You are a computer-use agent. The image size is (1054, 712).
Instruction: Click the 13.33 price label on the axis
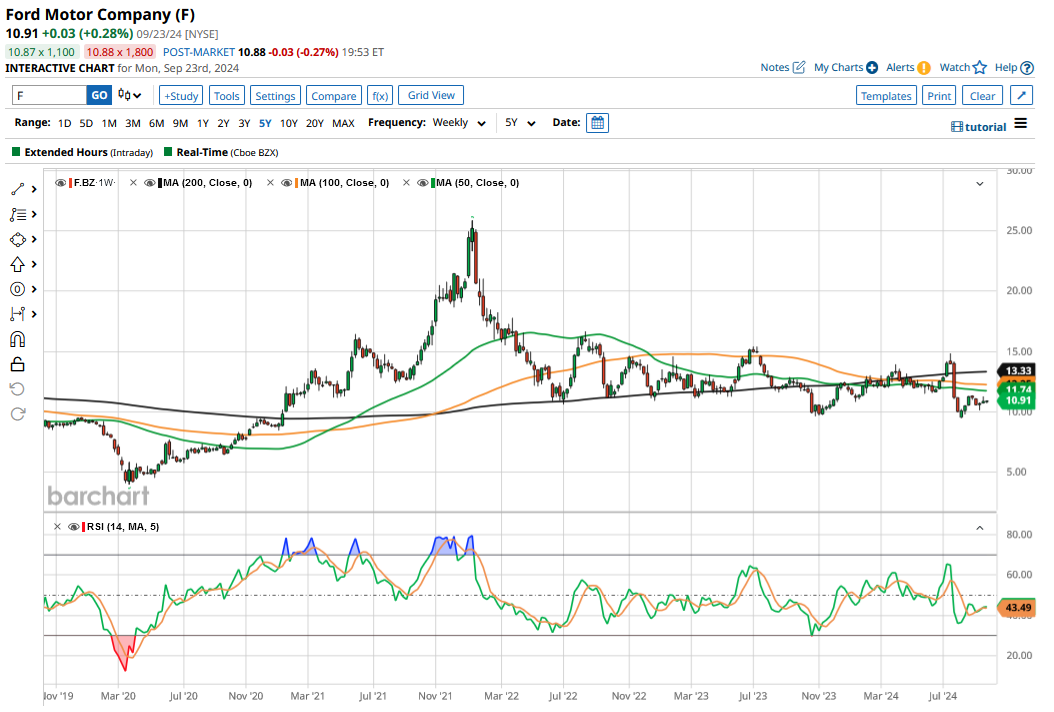(x=1018, y=370)
